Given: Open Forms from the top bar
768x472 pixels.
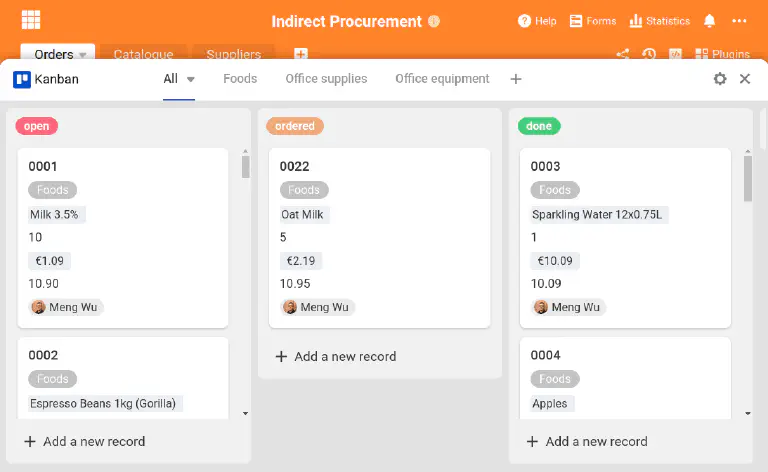Looking at the screenshot, I should [593, 21].
